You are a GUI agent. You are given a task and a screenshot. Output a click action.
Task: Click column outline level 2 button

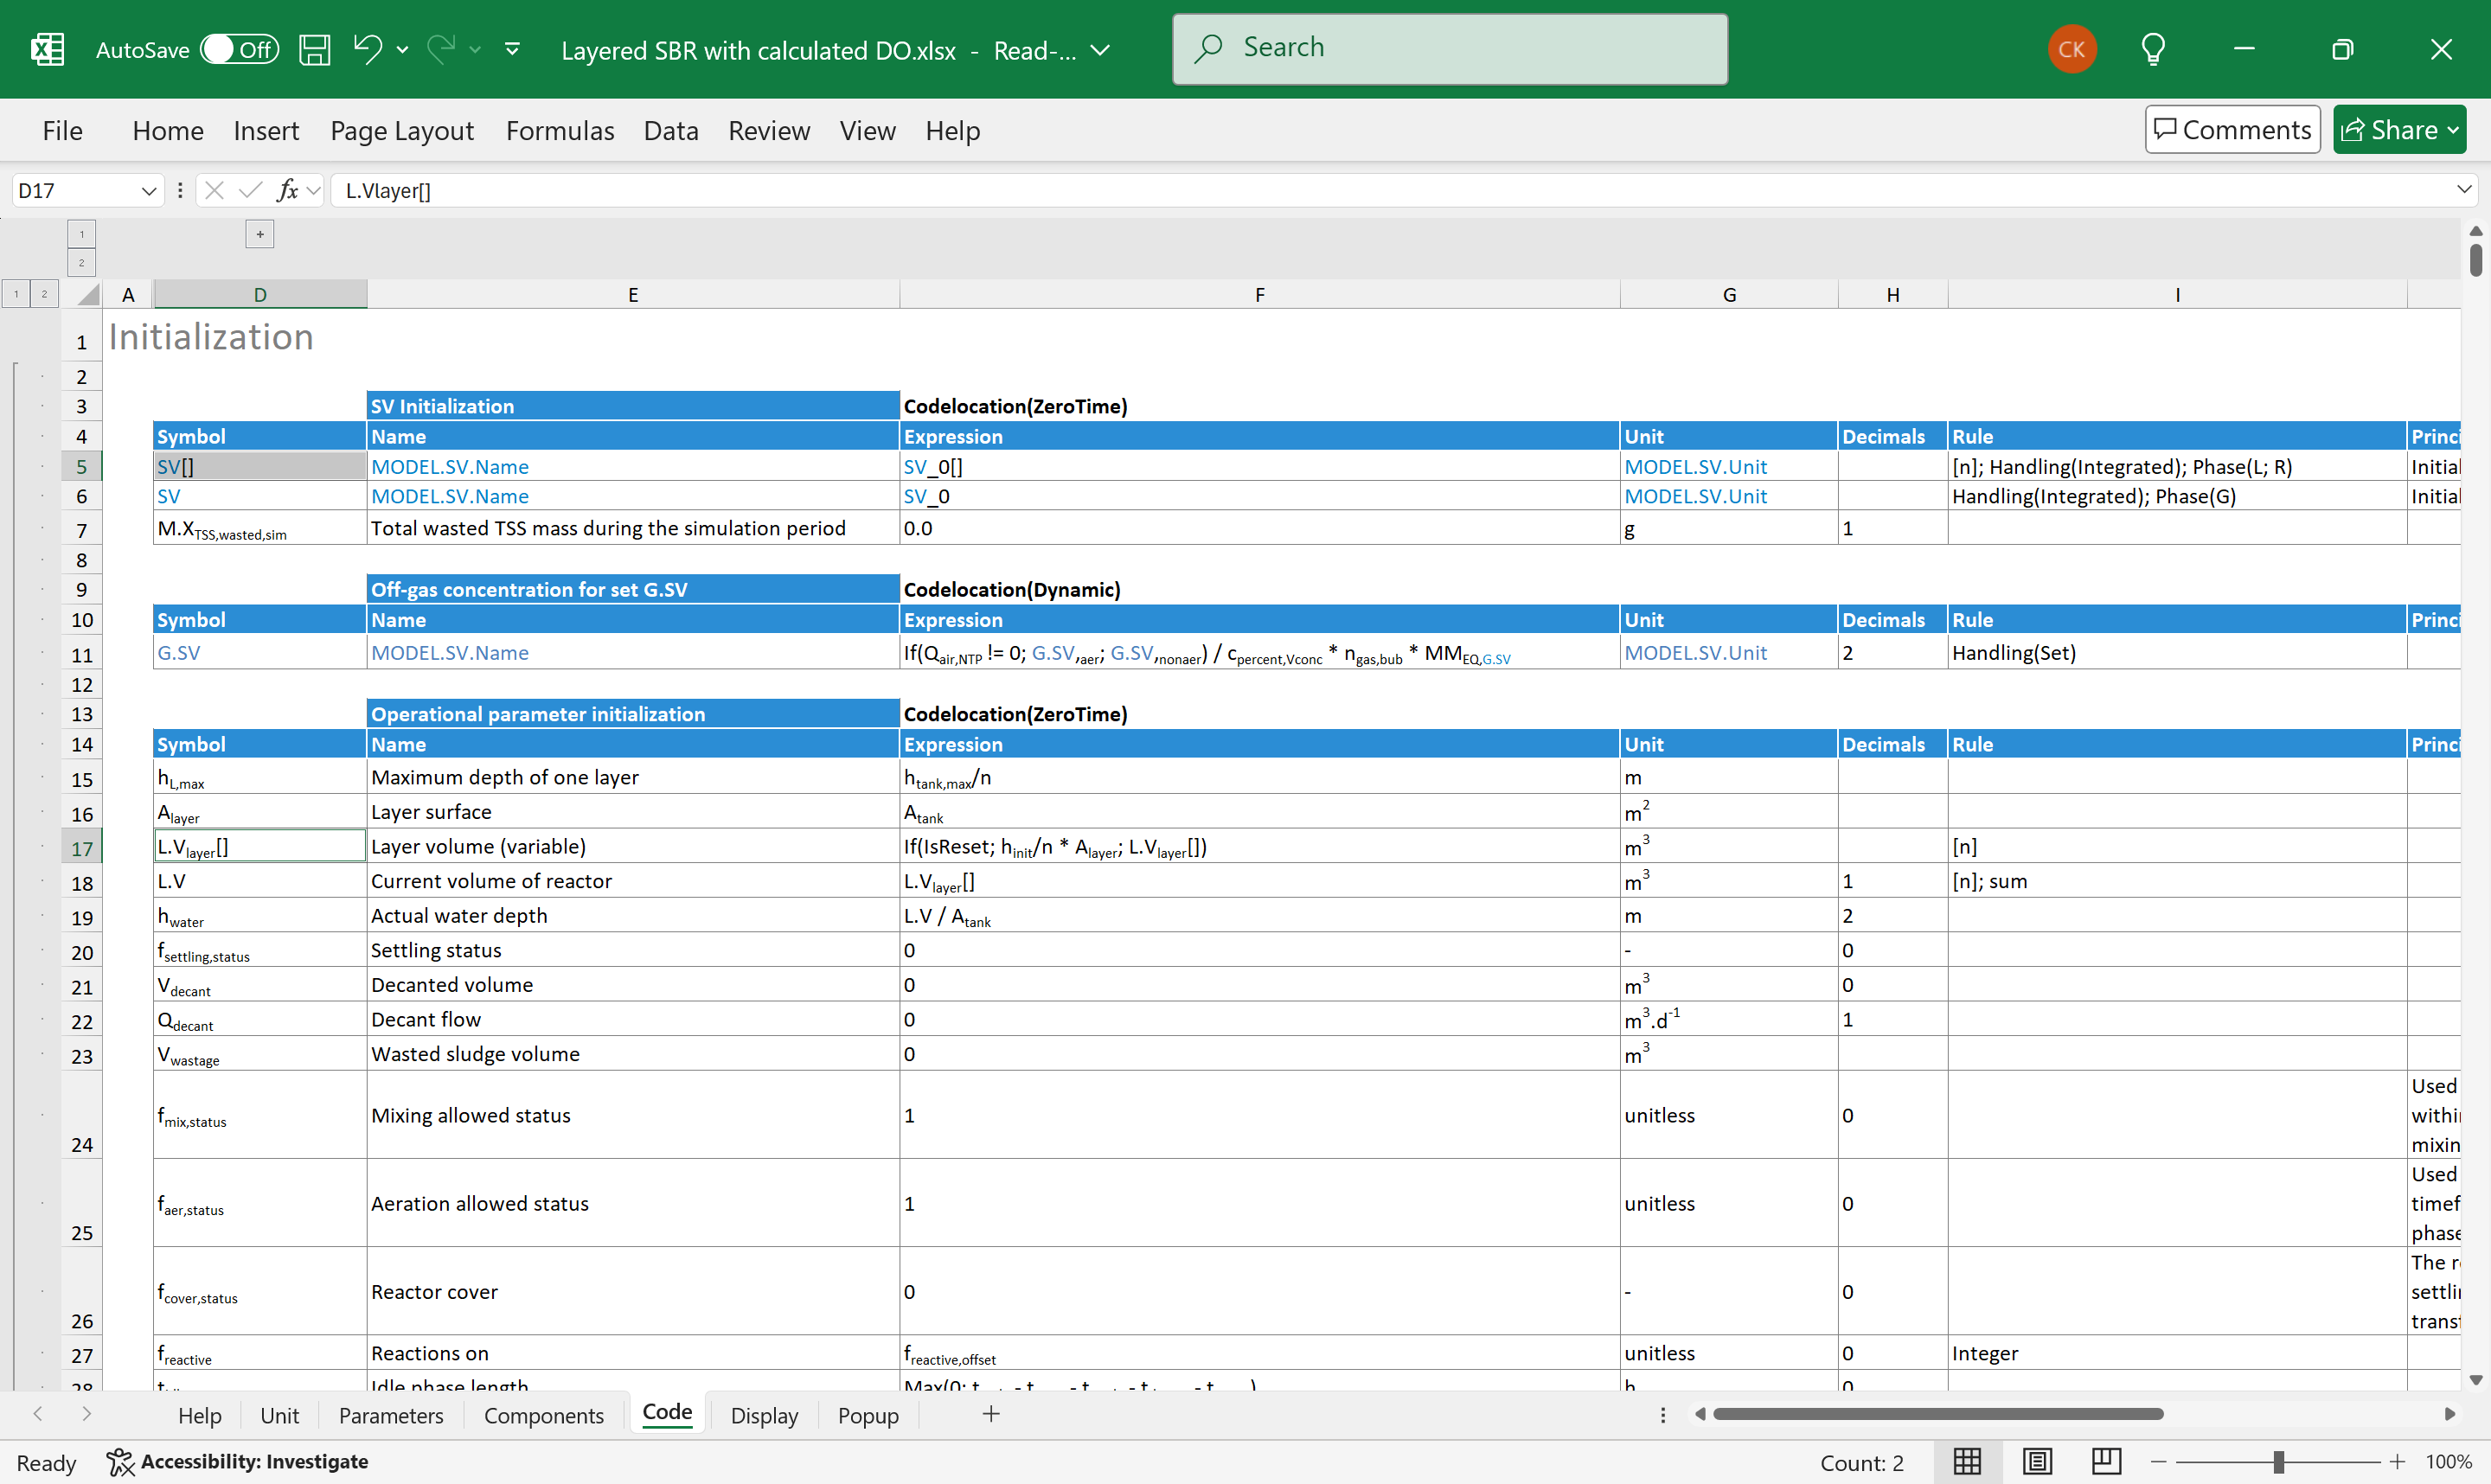click(82, 263)
